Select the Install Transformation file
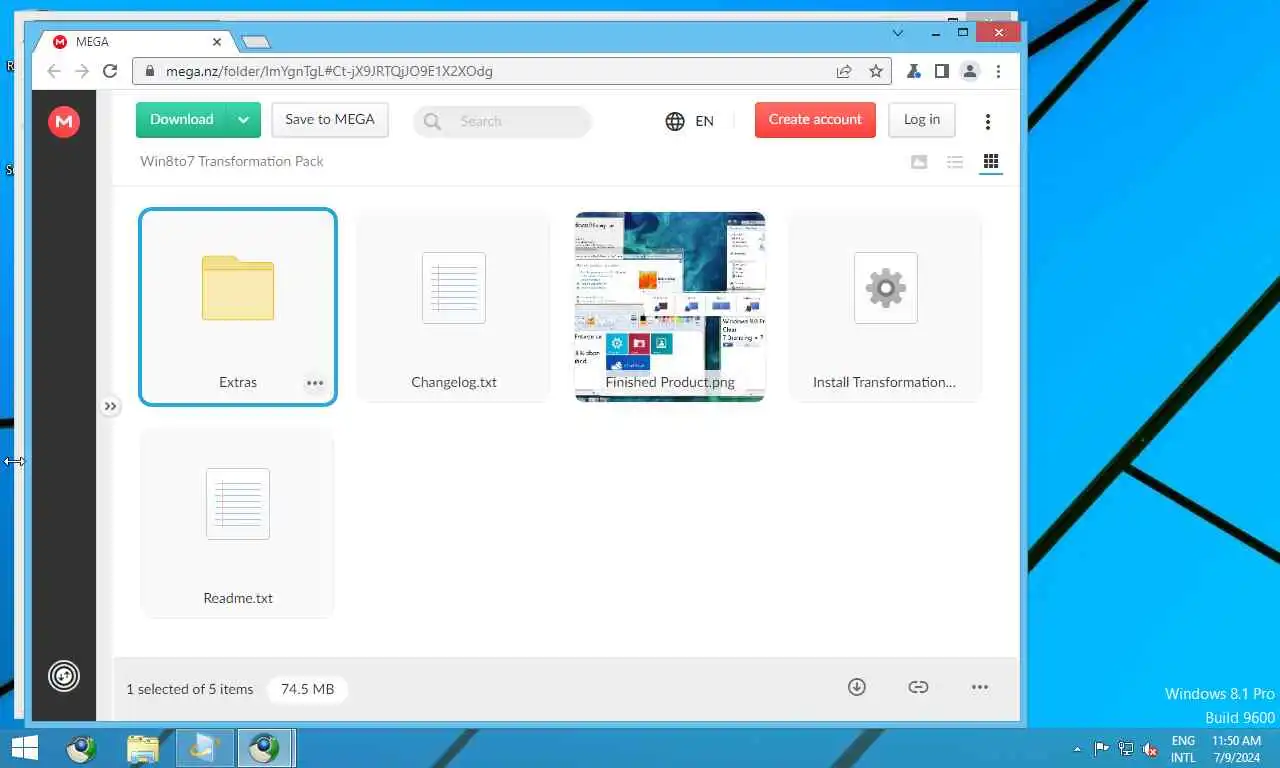This screenshot has width=1280, height=768. [885, 306]
